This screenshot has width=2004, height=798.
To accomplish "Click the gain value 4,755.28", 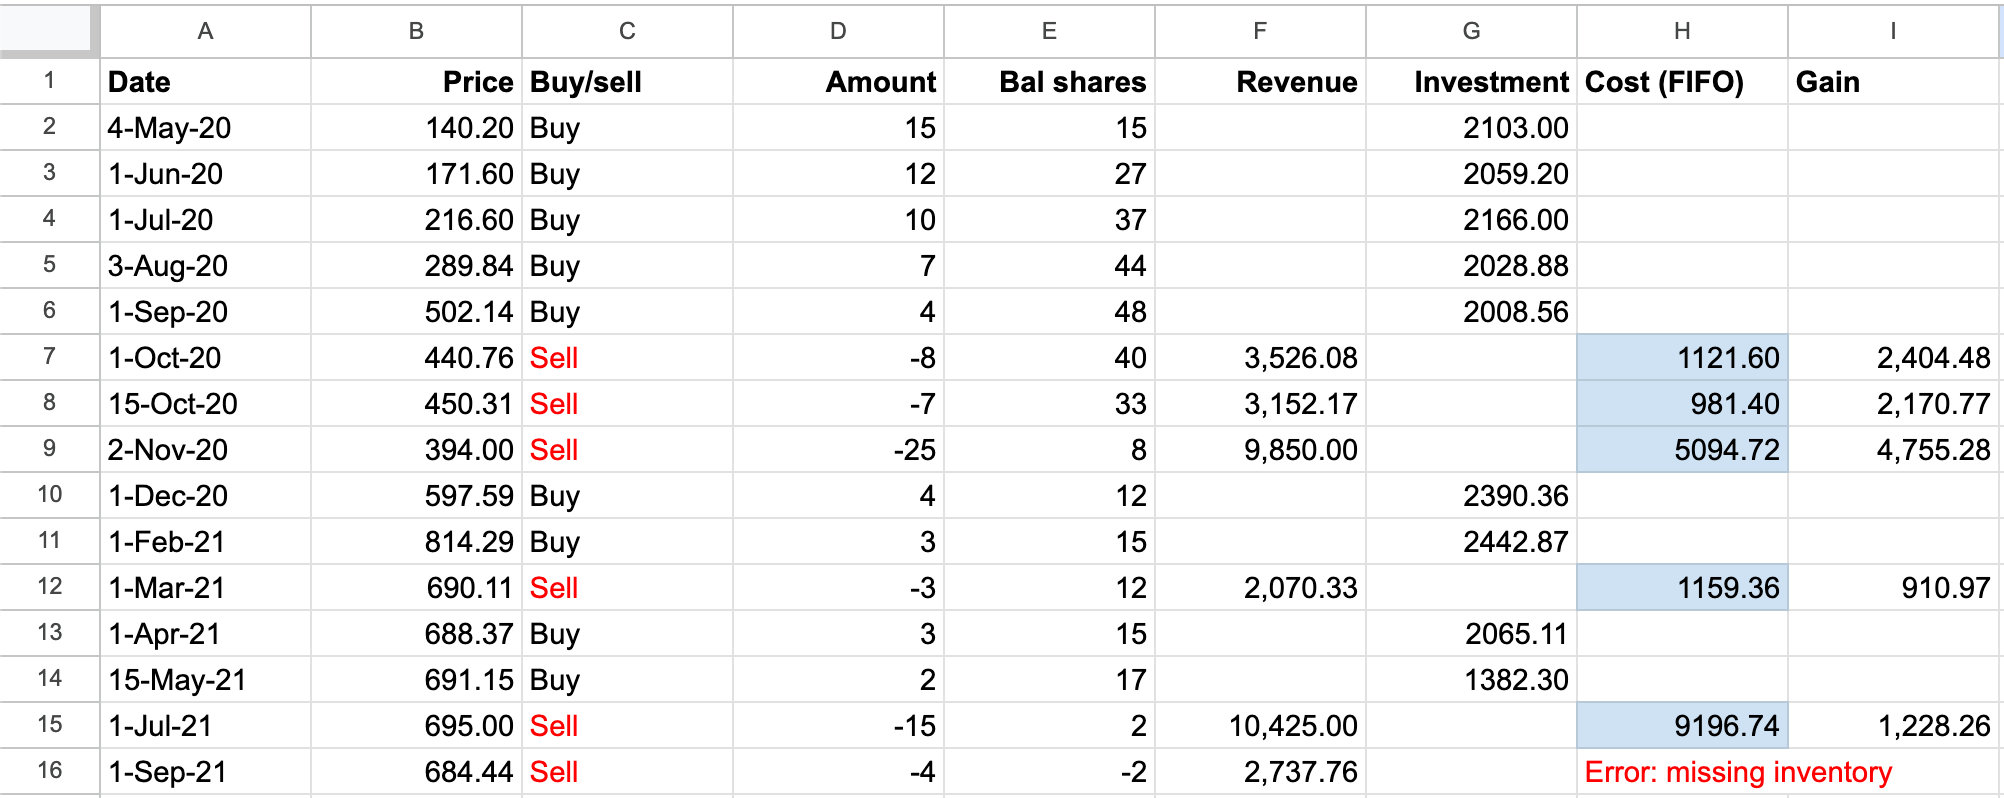I will point(1893,450).
